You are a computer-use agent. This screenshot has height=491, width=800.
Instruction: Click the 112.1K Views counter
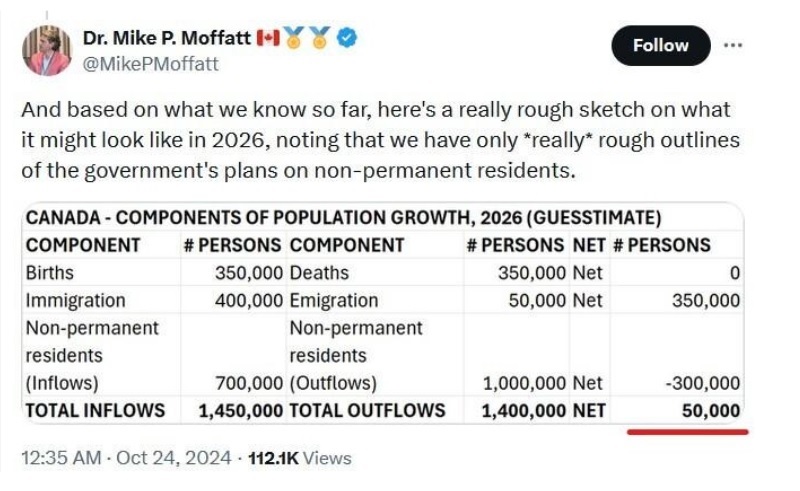tap(300, 458)
